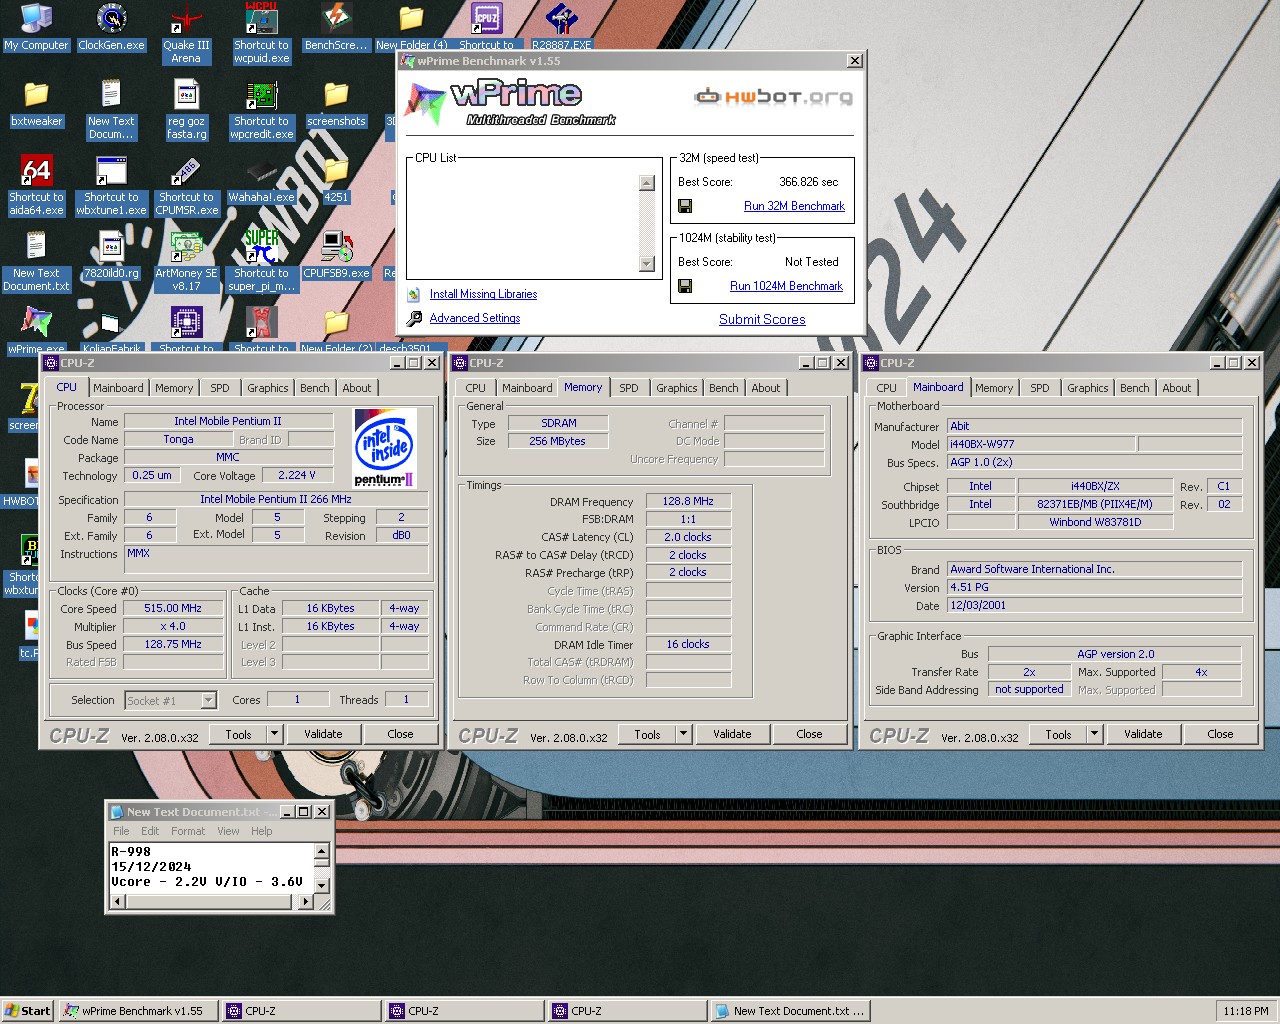The width and height of the screenshot is (1280, 1024).
Task: Click the taskbar clock showing 11:18 PM
Action: 1245,1011
